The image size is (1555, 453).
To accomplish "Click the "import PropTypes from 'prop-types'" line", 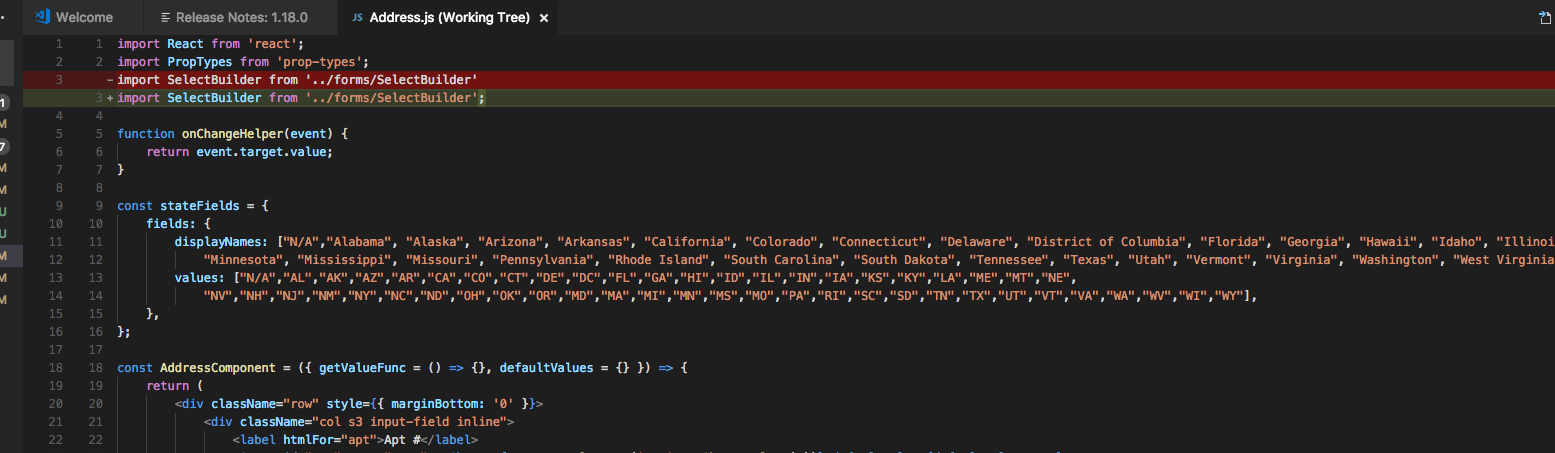I will pyautogui.click(x=243, y=61).
